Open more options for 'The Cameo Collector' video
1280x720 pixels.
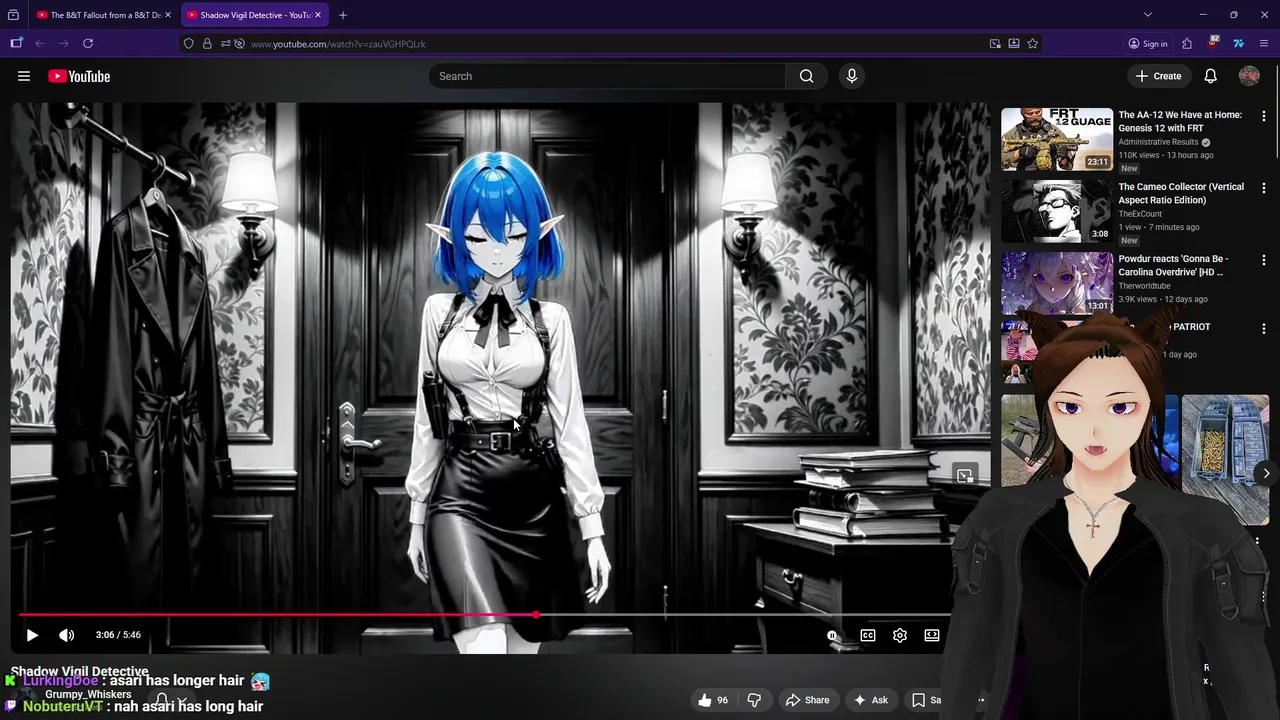click(1263, 188)
